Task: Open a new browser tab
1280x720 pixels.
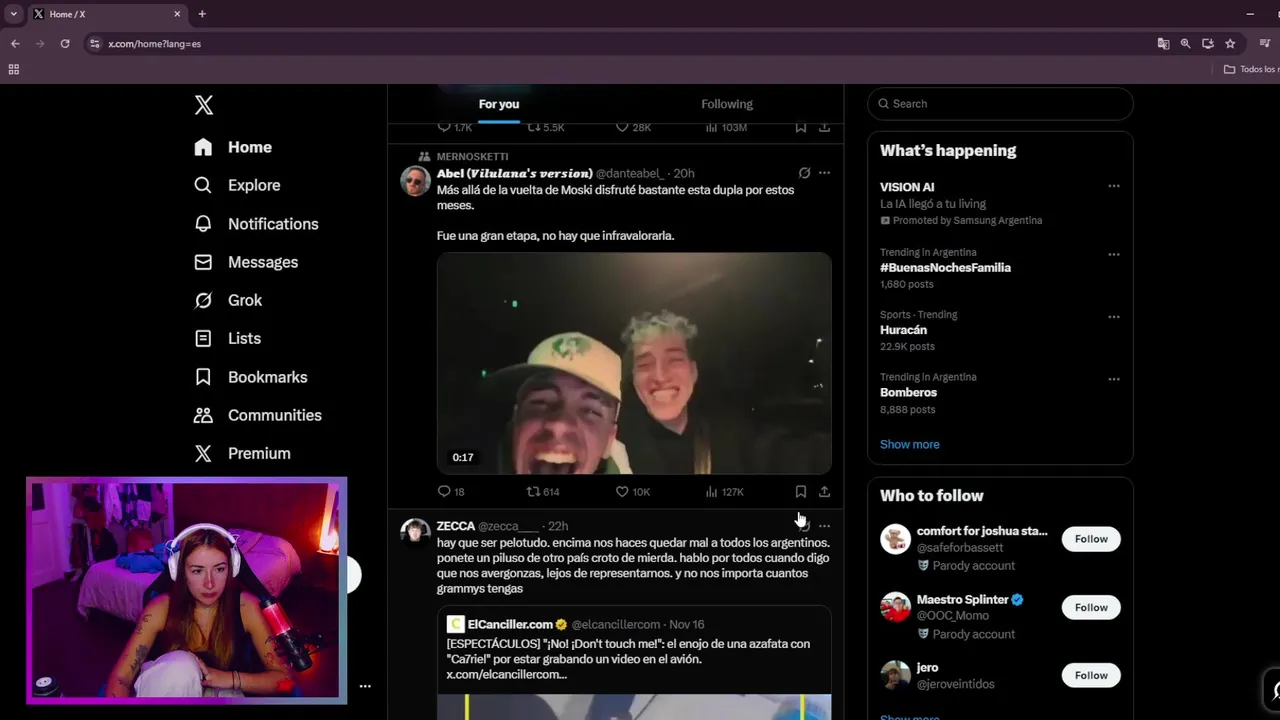Action: [202, 14]
